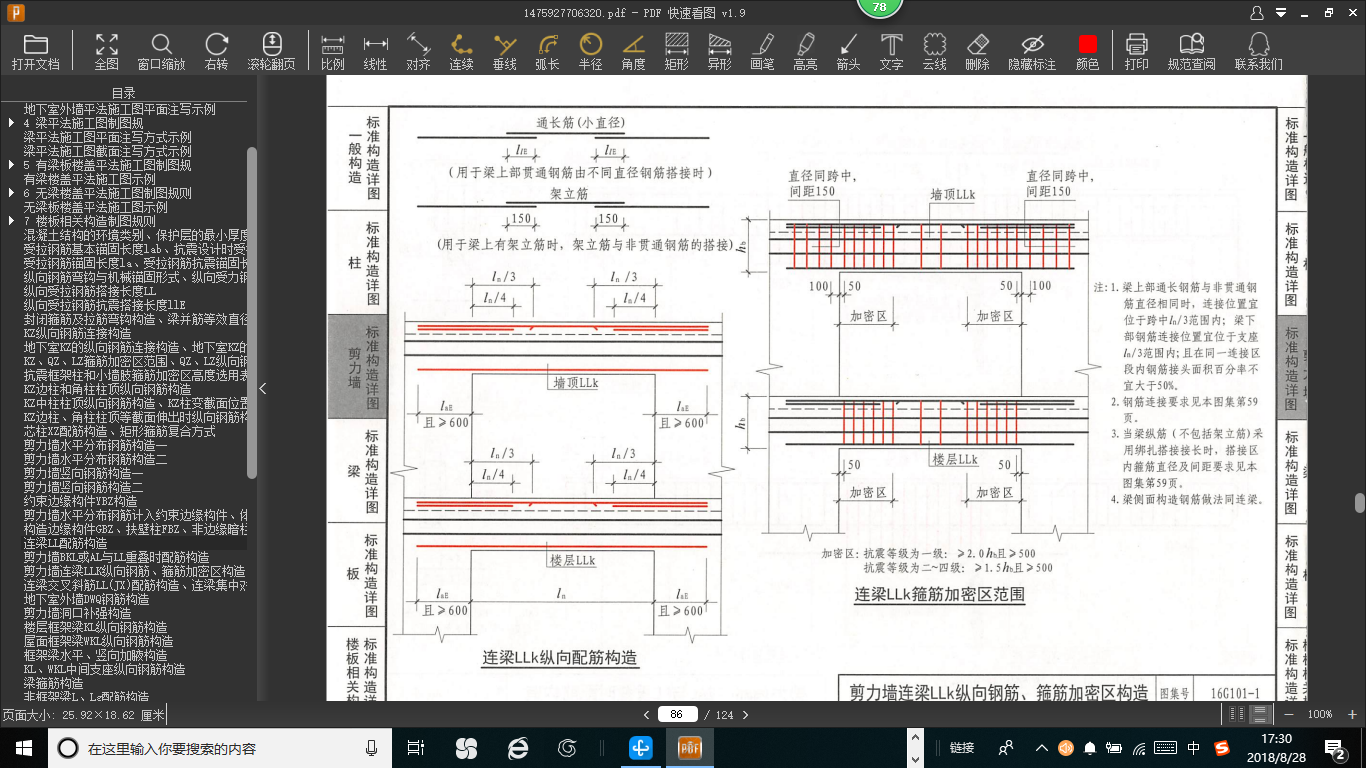Open a document with 打开文档
This screenshot has height=768, width=1366.
point(36,51)
